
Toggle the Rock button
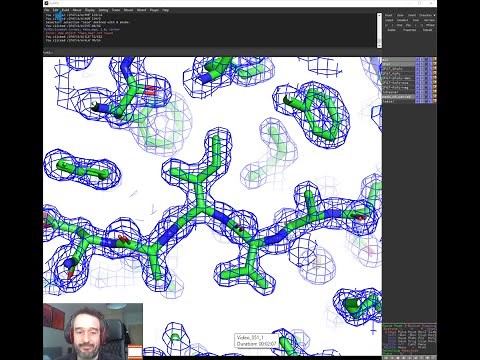pos(416,20)
